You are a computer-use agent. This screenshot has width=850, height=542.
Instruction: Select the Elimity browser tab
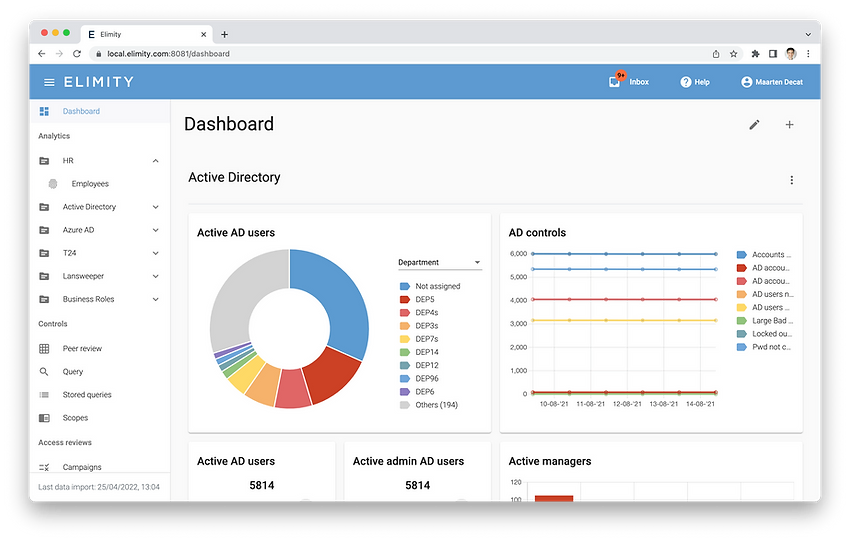(145, 34)
